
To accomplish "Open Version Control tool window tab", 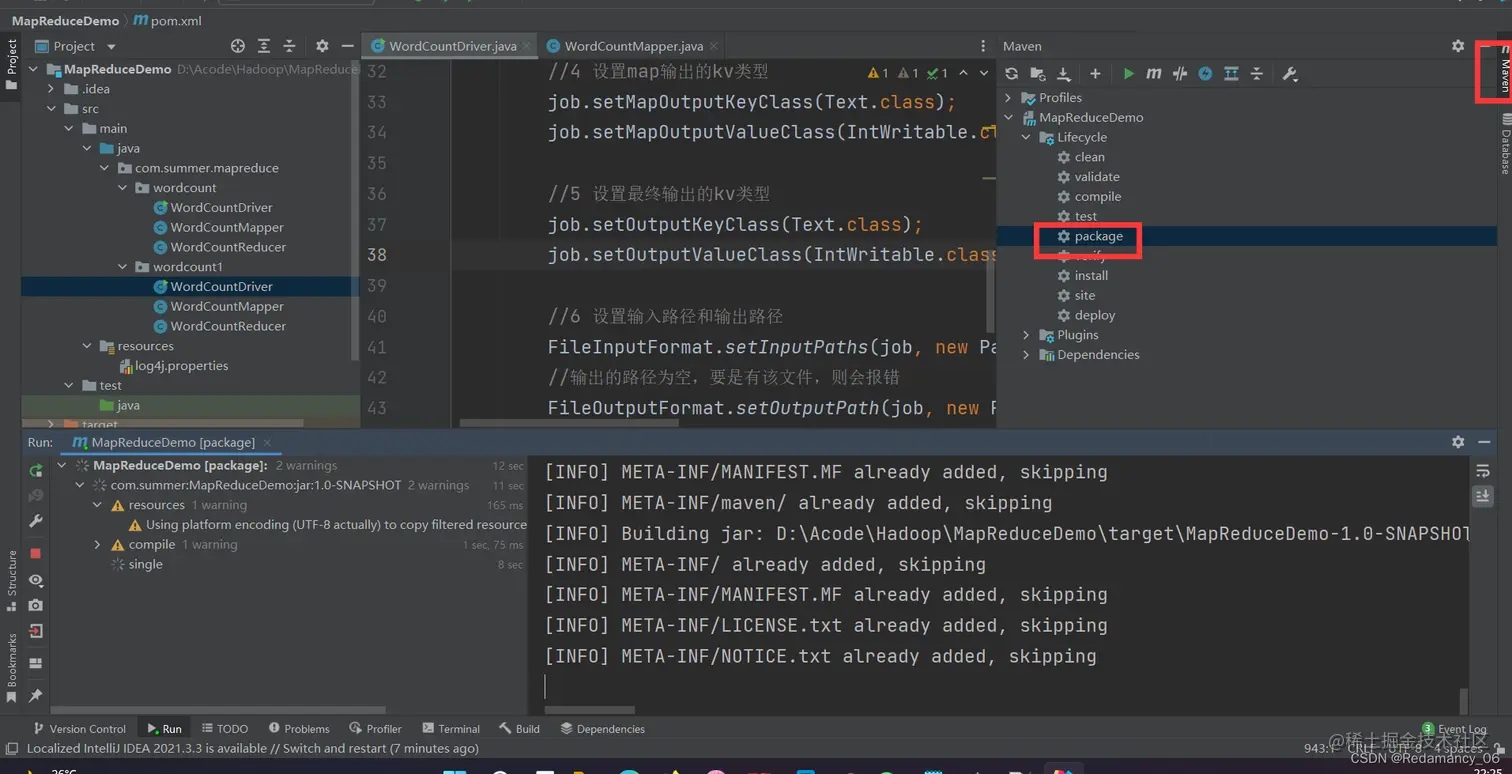I will (x=80, y=729).
